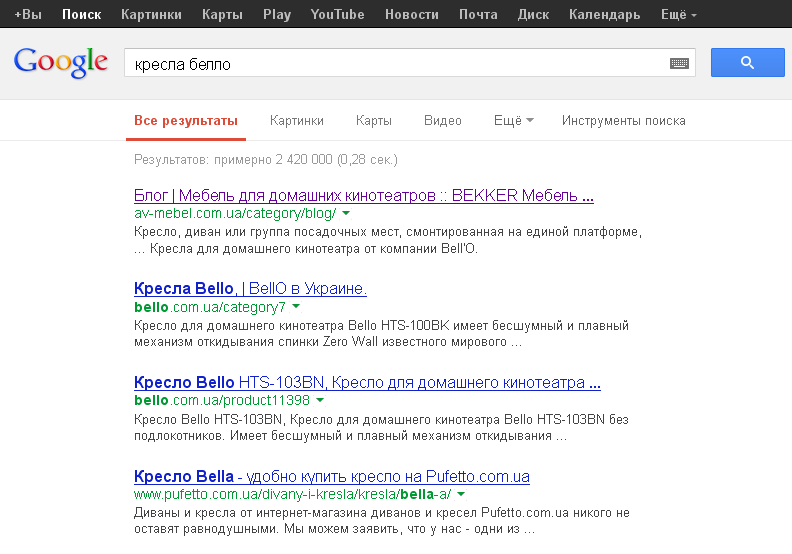Open the on-screen keyboard icon in search box
792x554 pixels.
point(679,63)
